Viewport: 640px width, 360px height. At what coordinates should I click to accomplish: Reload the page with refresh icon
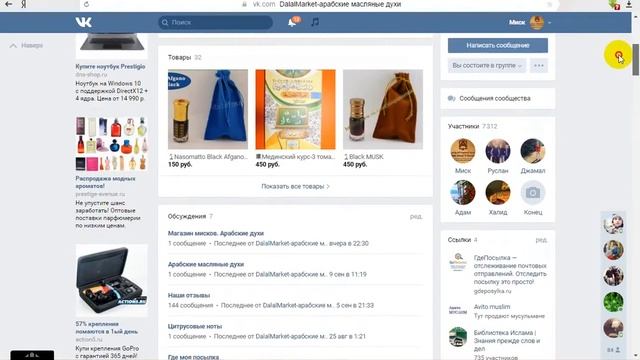[x=86, y=4]
